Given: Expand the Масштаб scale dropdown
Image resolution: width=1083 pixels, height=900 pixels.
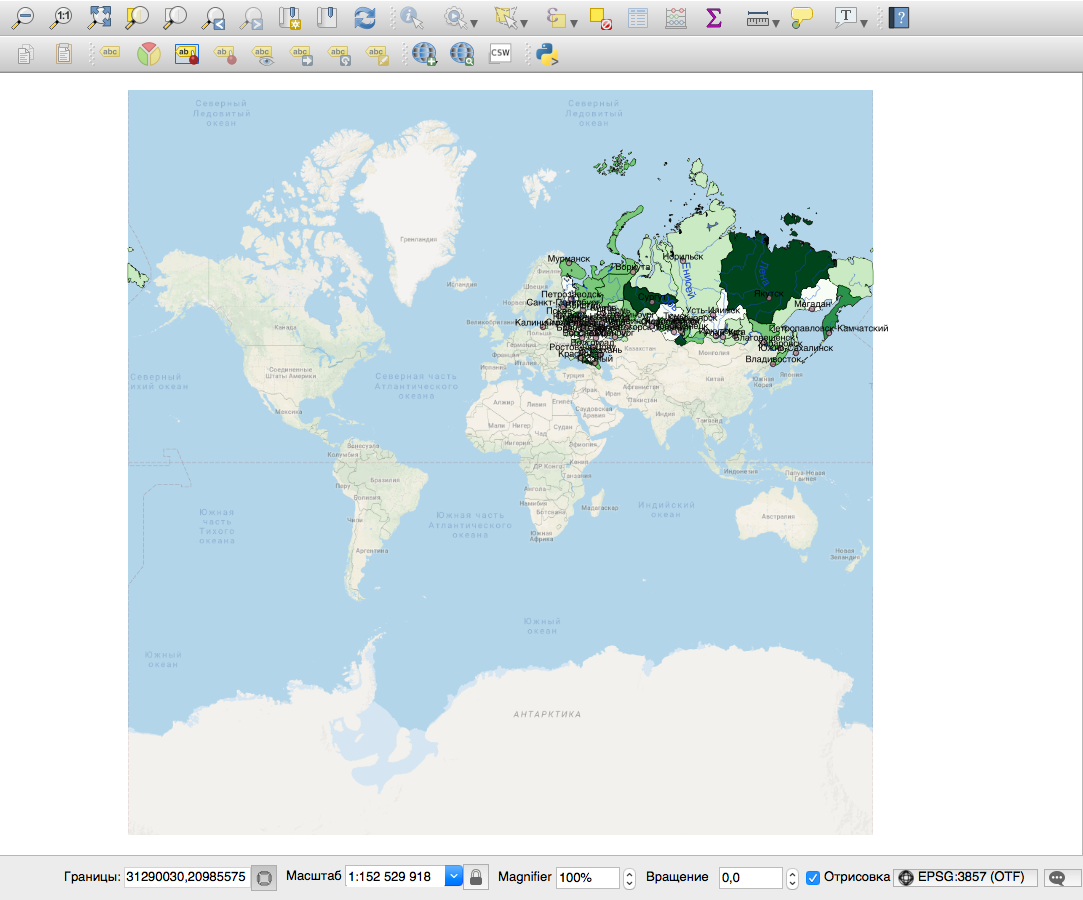Looking at the screenshot, I should [x=453, y=877].
